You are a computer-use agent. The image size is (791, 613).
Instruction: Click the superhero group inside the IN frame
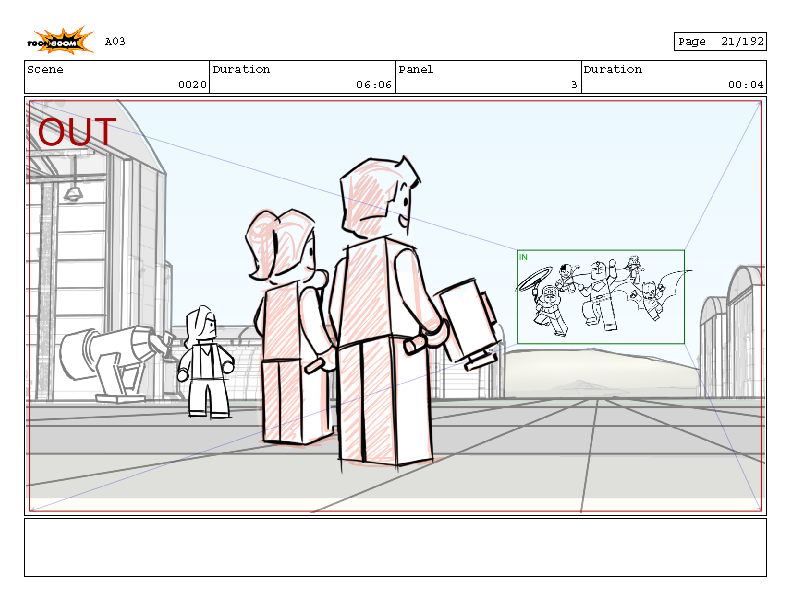coord(603,295)
